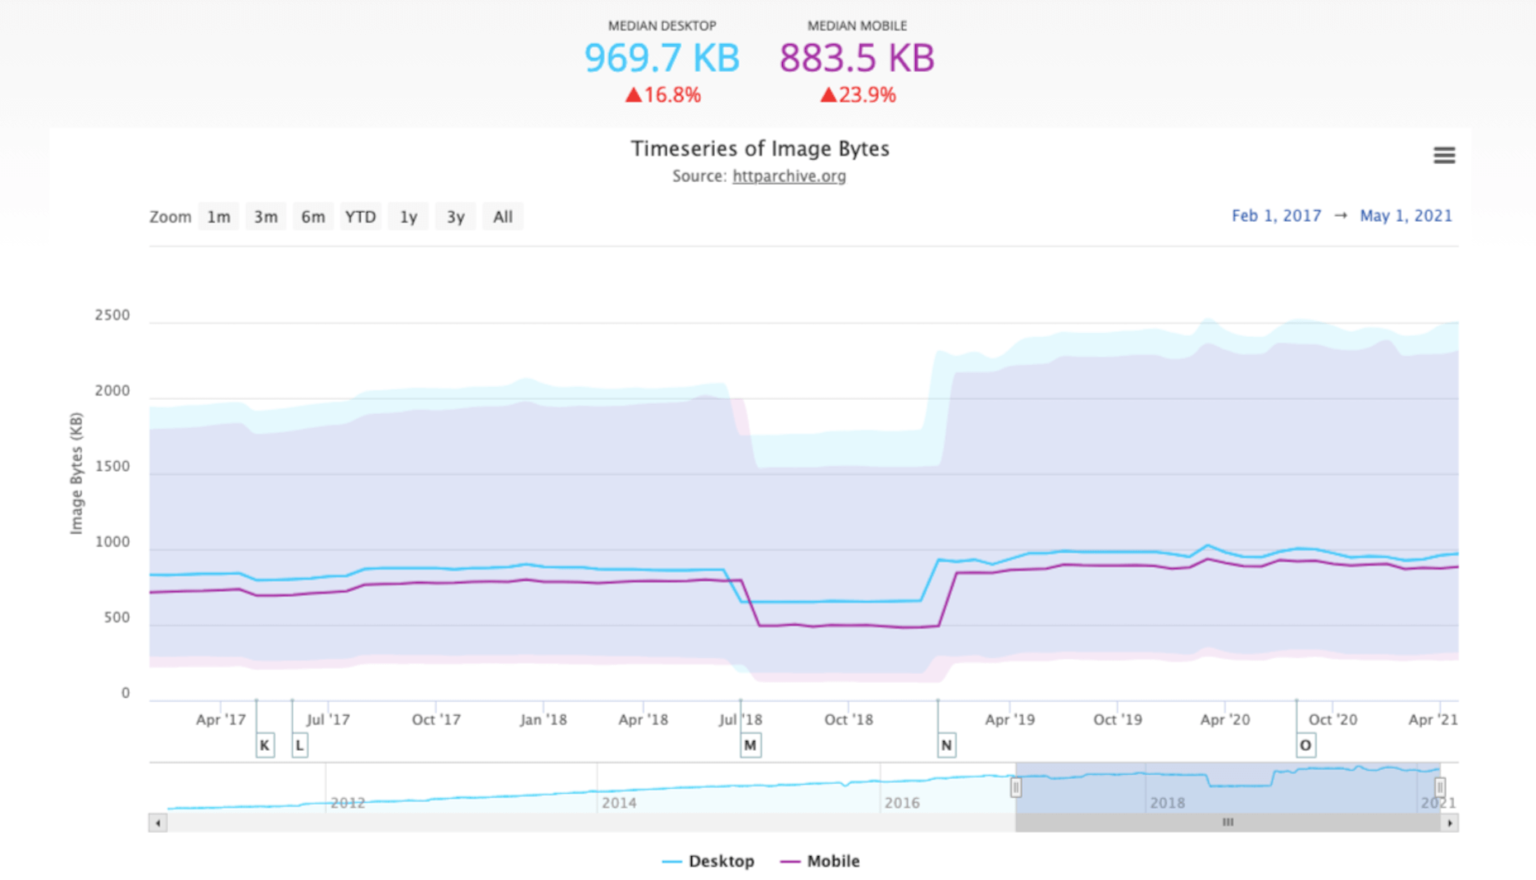Select the "1m" zoom preset

(218, 216)
